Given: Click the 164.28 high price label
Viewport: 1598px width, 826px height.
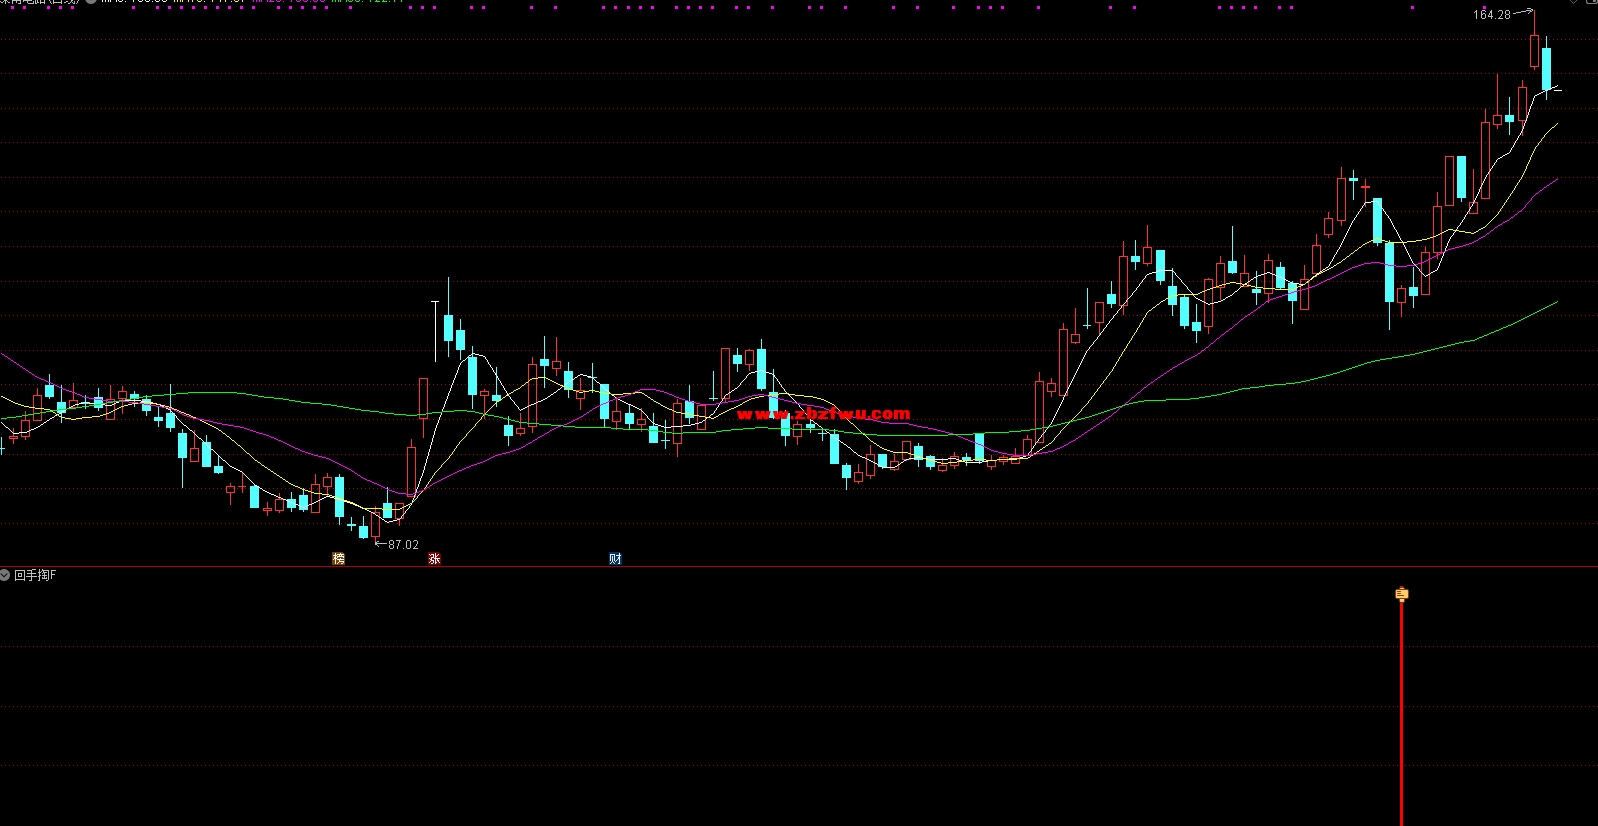Looking at the screenshot, I should click(x=1491, y=15).
